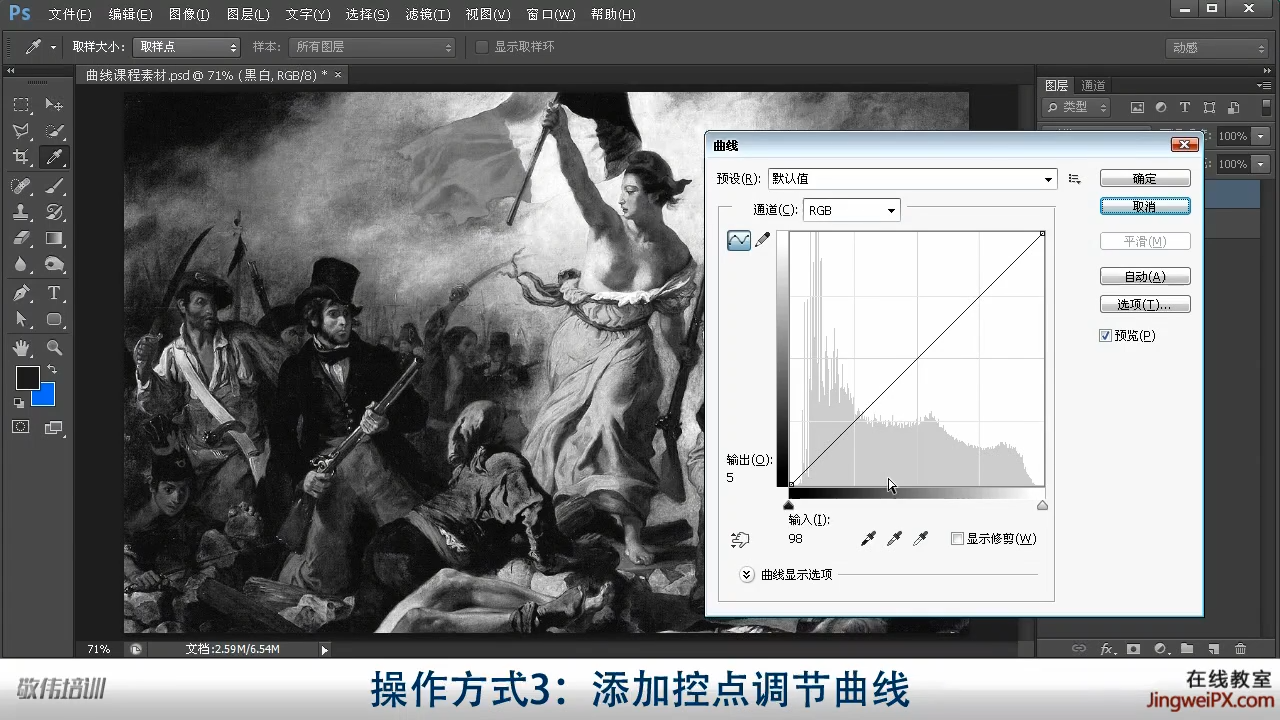
Task: Reset default foreground and background colors
Action: tap(18, 402)
